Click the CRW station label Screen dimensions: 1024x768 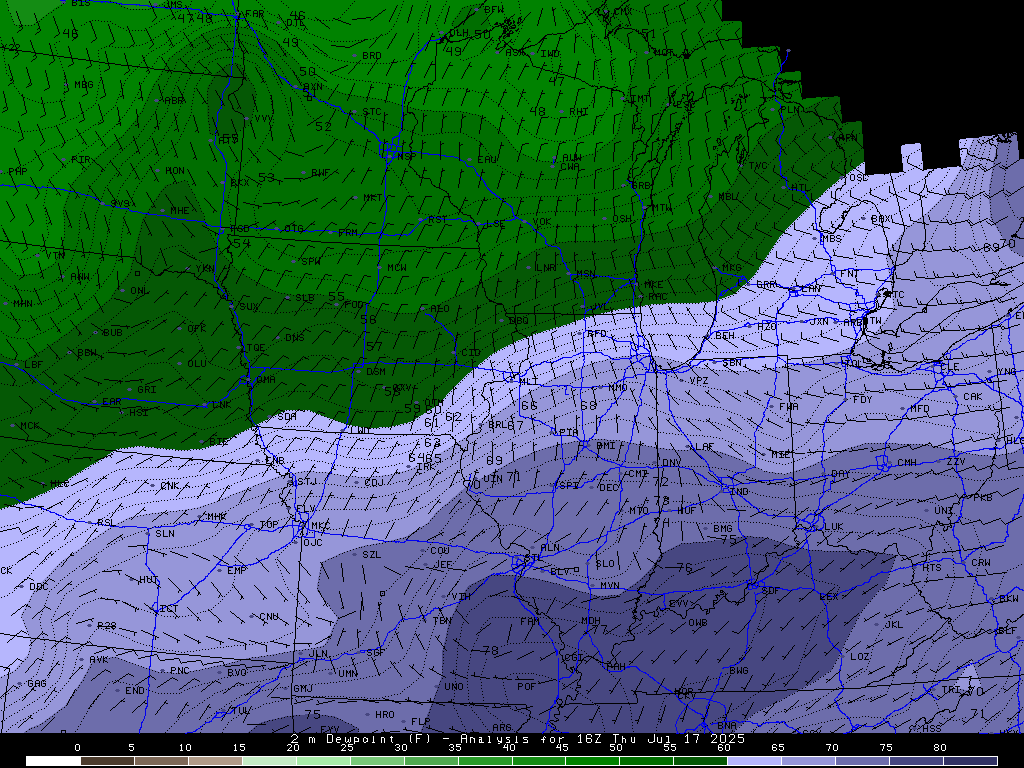tap(981, 563)
